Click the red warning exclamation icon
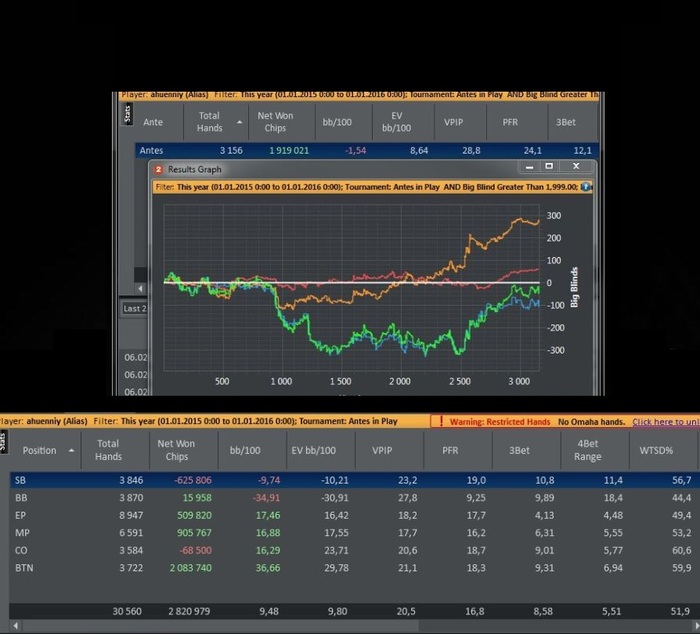This screenshot has width=700, height=634. pyautogui.click(x=441, y=421)
